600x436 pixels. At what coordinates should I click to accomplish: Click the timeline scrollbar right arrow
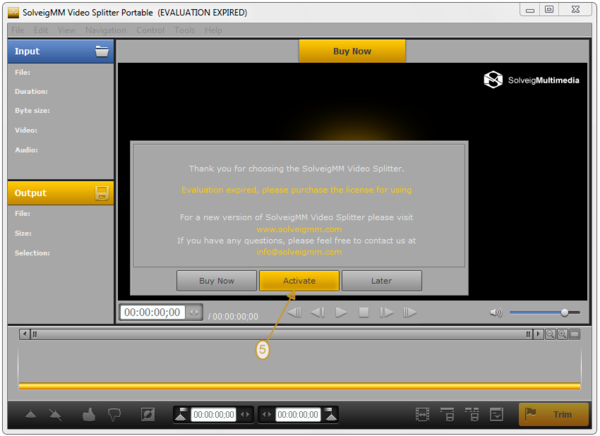coord(538,334)
